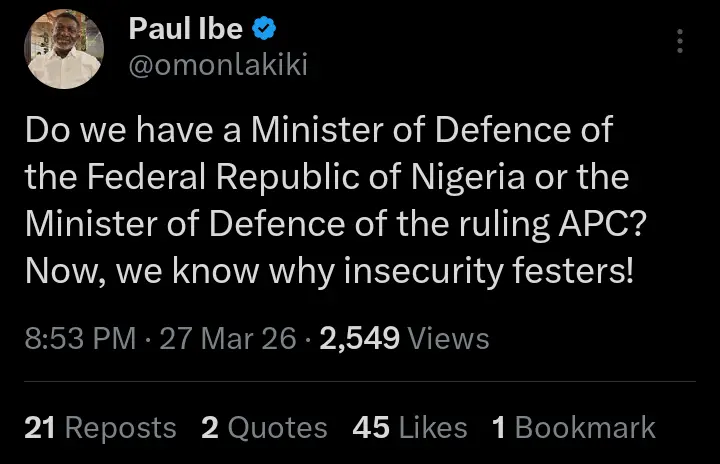This screenshot has width=720, height=464.
Task: Open the tweet's three-dot more options menu
Action: 680,41
